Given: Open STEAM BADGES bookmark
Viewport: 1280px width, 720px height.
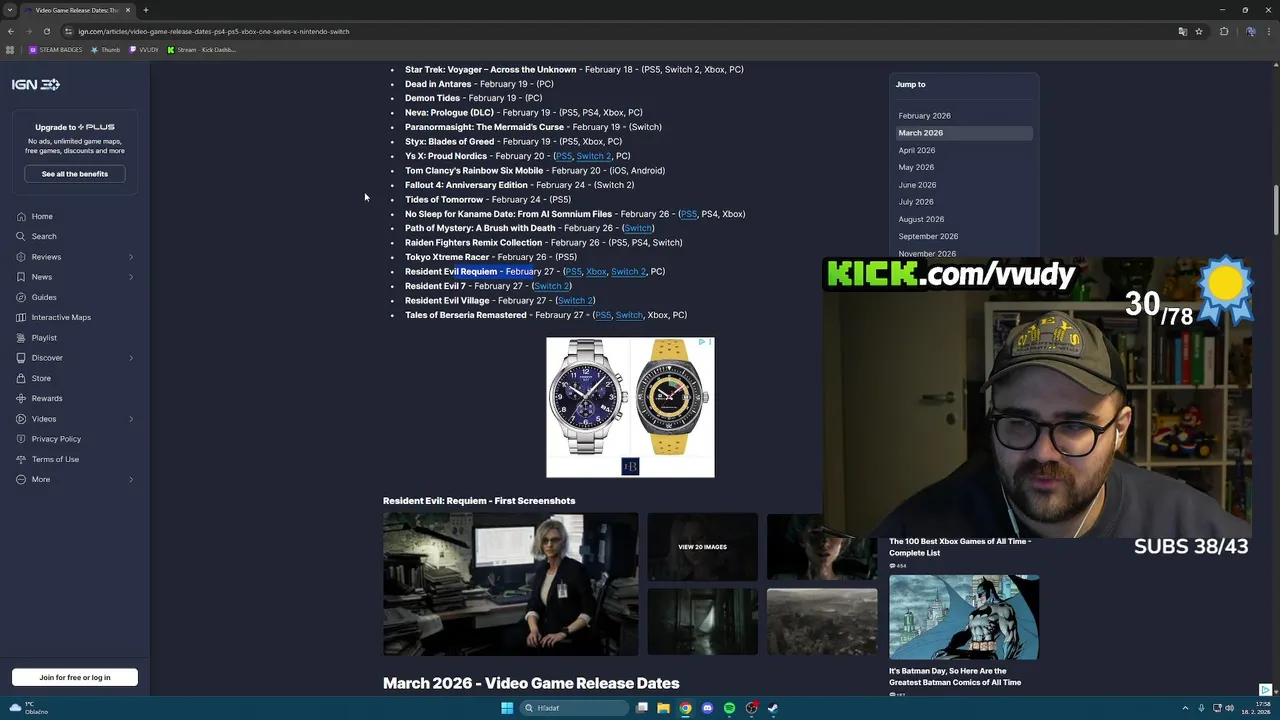Looking at the screenshot, I should click(56, 50).
